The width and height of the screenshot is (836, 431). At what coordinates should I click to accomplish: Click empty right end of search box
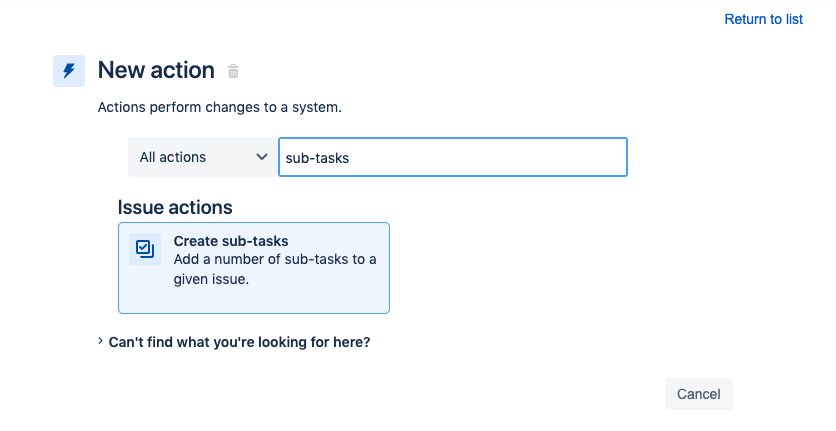pos(580,157)
